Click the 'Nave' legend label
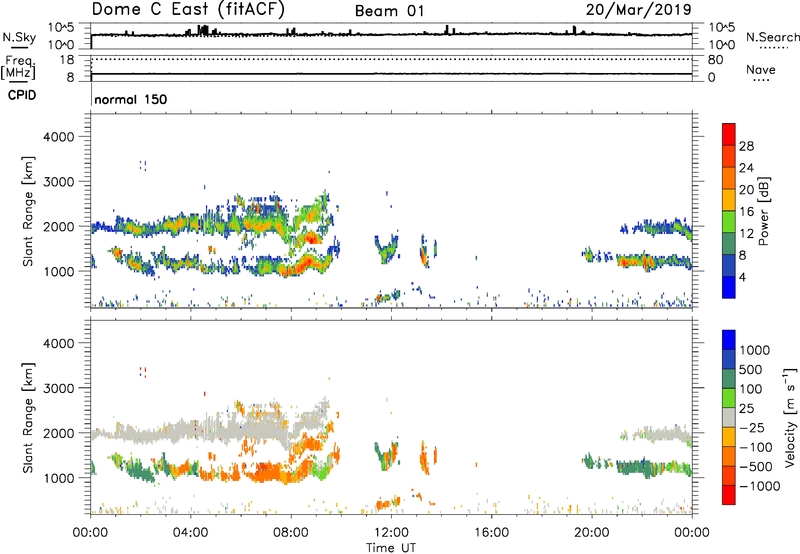800x554 pixels. click(x=760, y=70)
